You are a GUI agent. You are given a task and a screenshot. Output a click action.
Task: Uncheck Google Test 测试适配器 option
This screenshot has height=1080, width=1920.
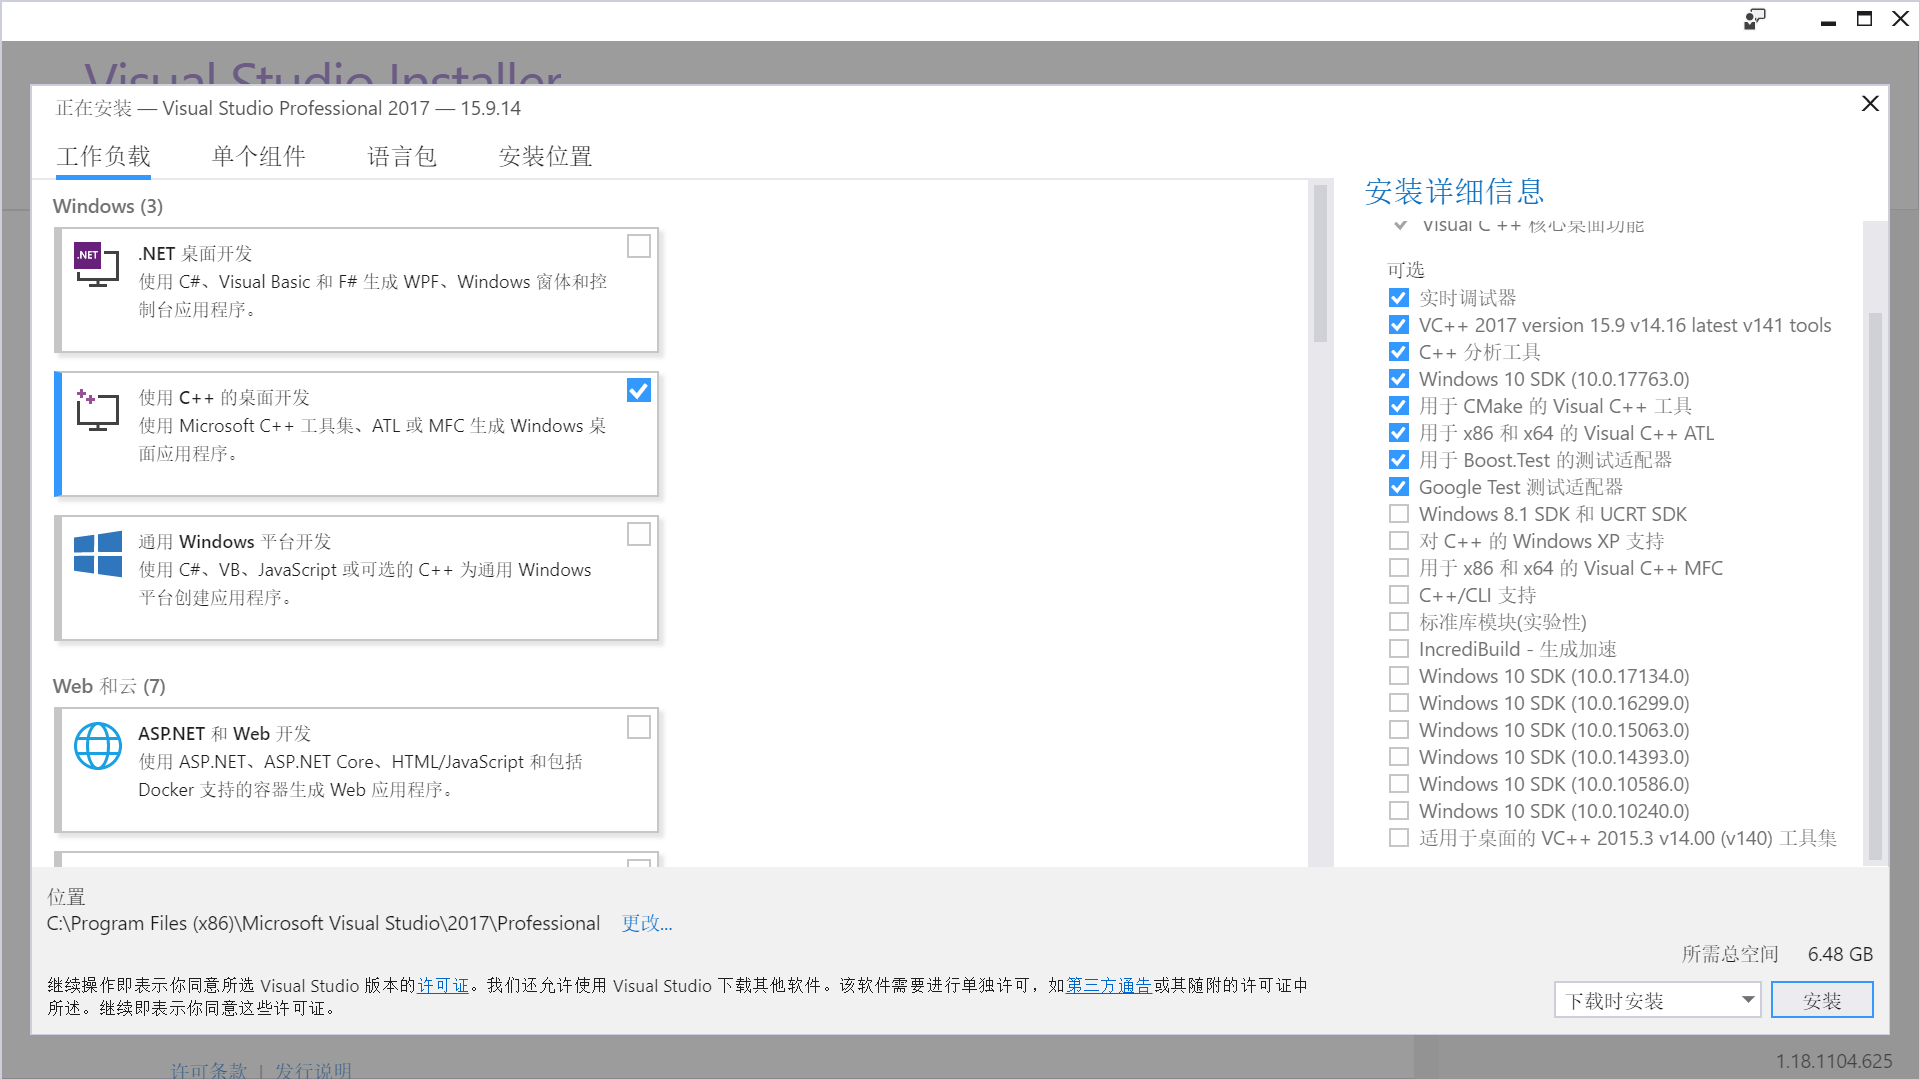pos(1399,487)
